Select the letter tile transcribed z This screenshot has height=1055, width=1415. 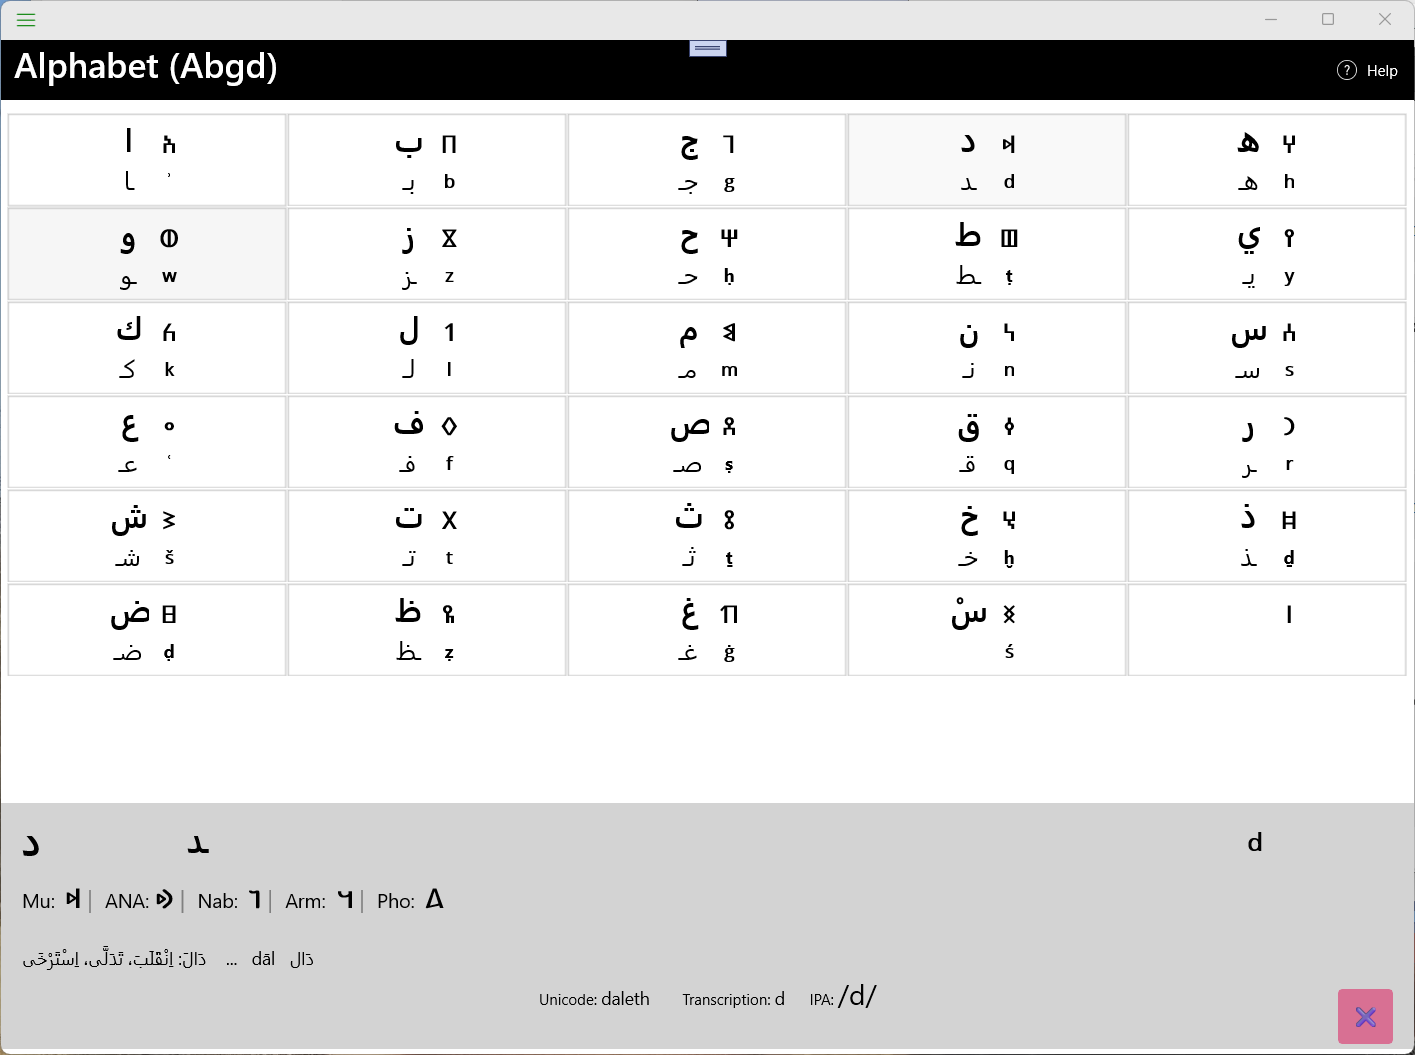click(427, 254)
